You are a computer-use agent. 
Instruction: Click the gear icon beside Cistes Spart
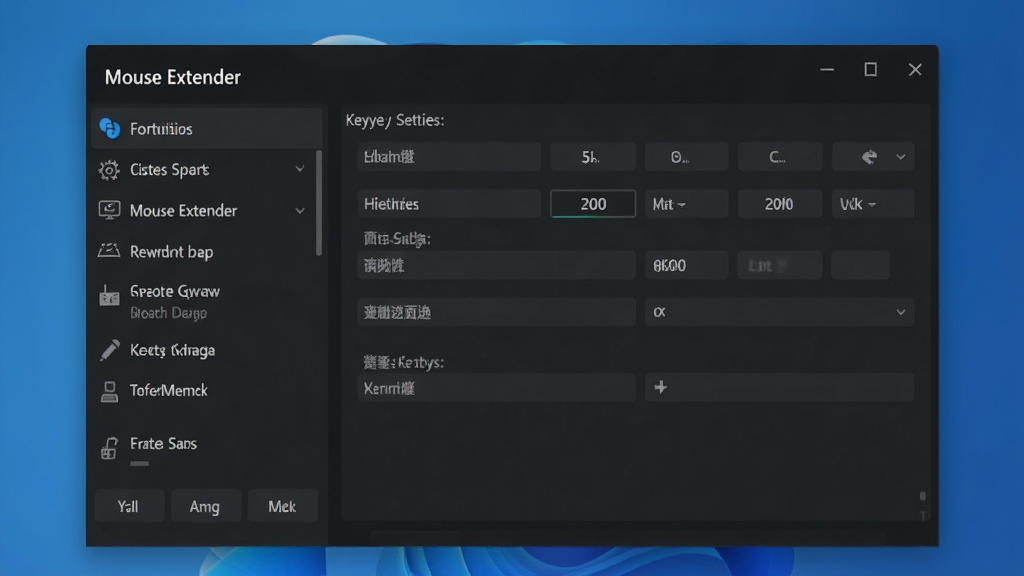[109, 170]
